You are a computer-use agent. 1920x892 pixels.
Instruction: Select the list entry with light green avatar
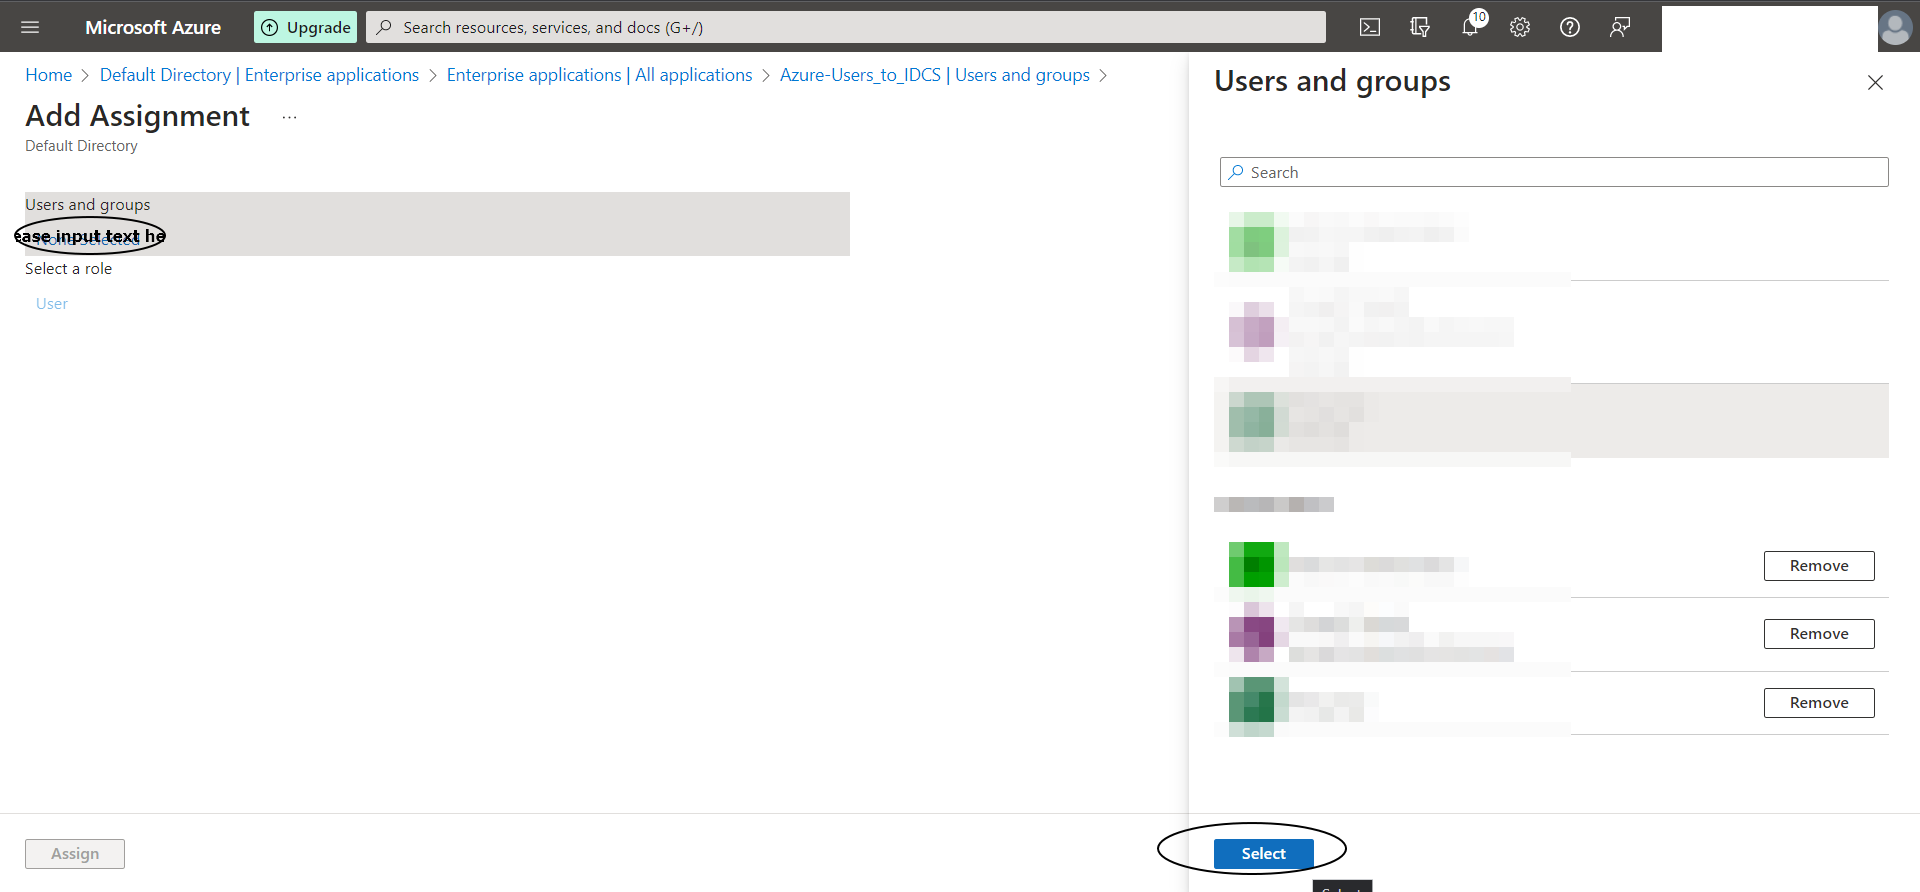point(1551,242)
